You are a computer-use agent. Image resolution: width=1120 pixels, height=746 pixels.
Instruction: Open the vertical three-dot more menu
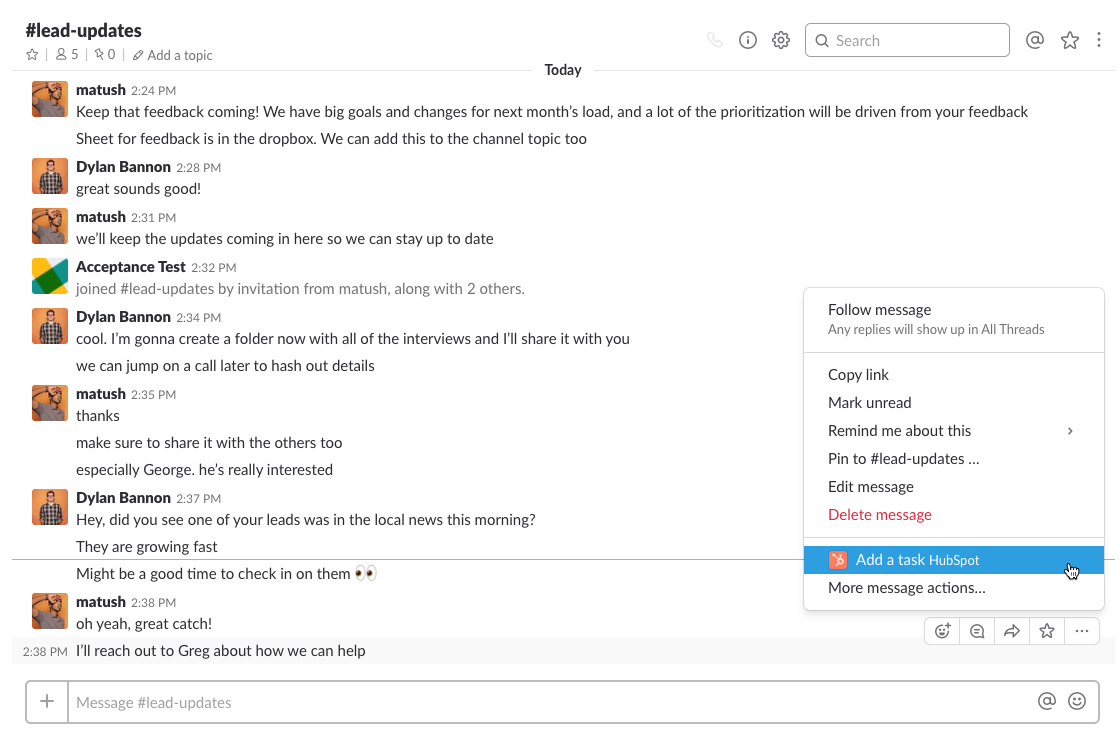pos(1099,40)
